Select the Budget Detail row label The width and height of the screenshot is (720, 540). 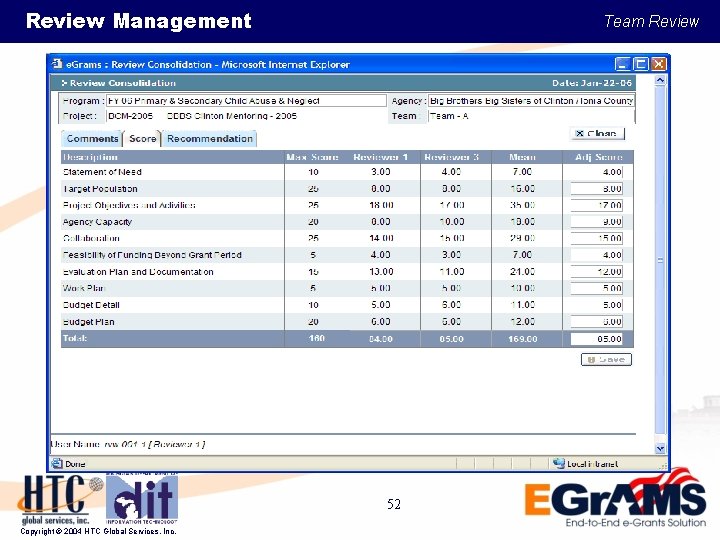point(91,305)
